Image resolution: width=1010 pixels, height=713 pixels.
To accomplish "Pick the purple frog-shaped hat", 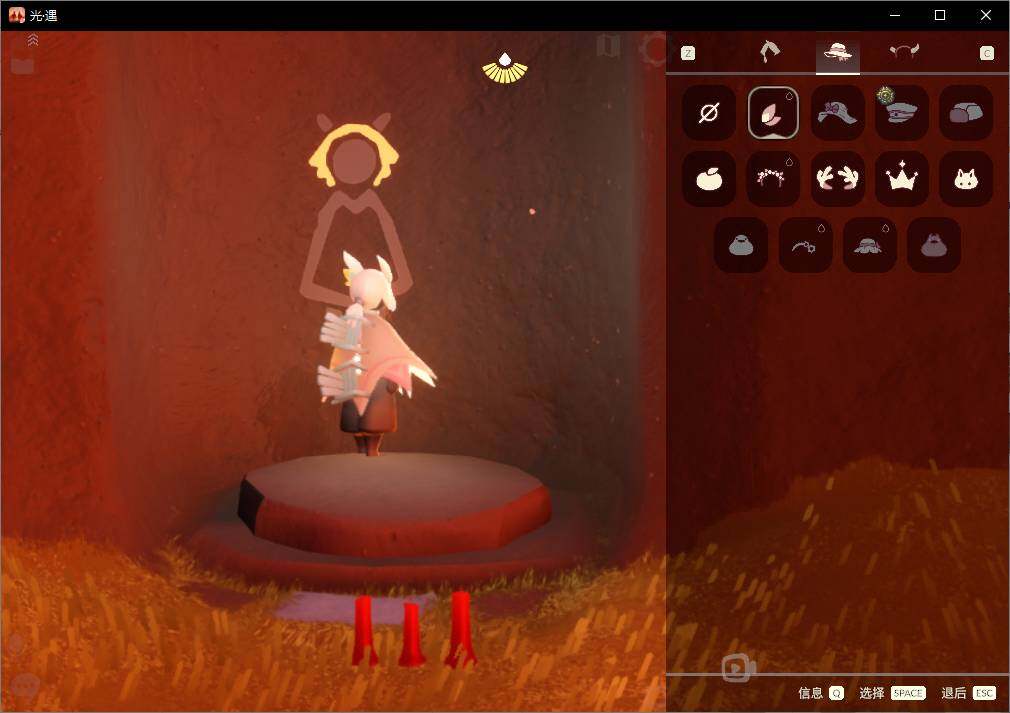I will tap(934, 245).
